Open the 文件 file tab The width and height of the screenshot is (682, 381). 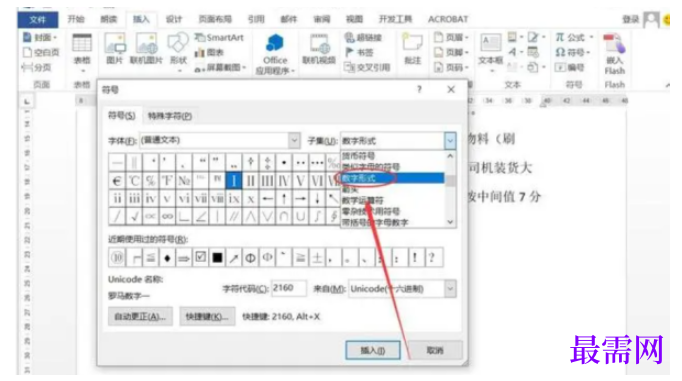click(x=38, y=19)
